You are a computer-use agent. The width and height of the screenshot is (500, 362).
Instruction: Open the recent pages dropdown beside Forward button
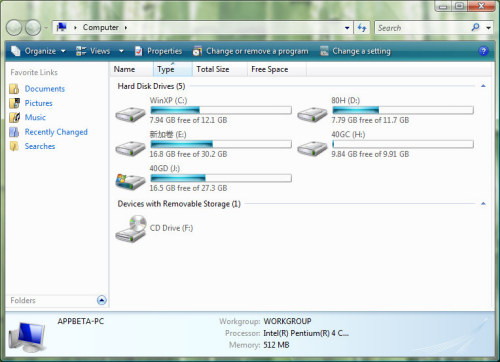click(46, 28)
